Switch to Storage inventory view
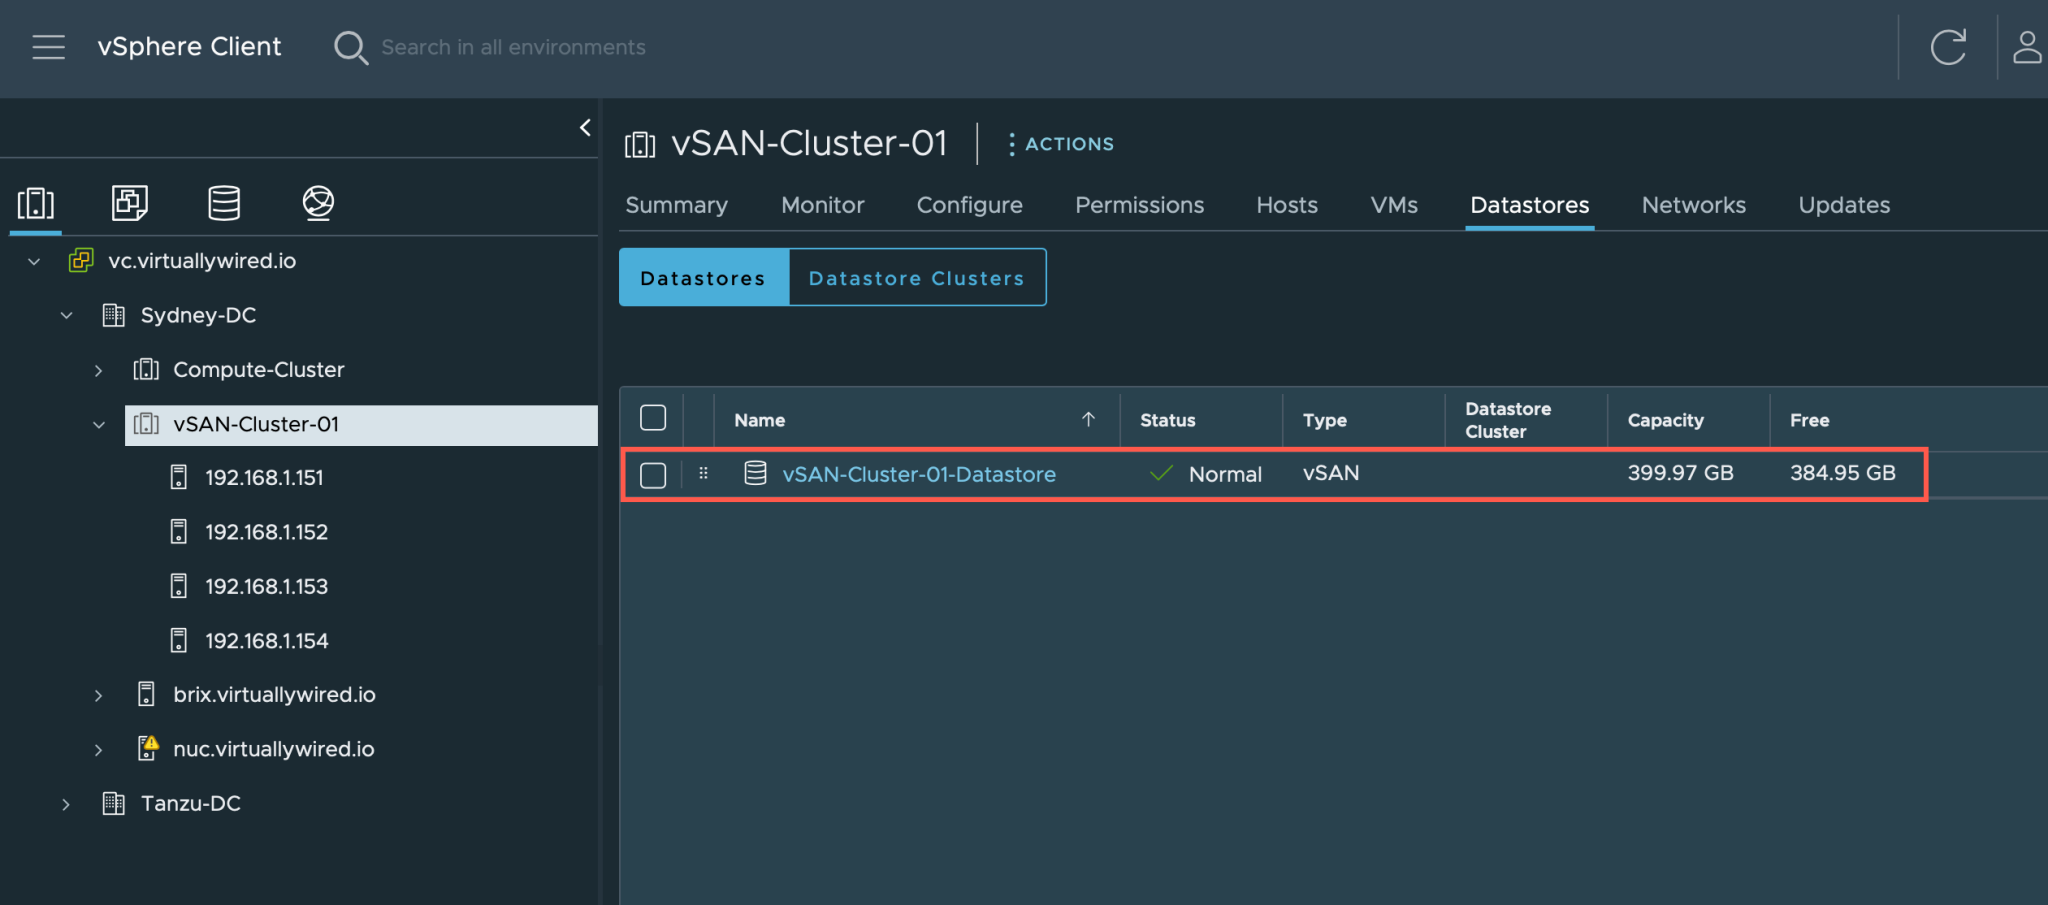The width and height of the screenshot is (2048, 905). pos(224,203)
